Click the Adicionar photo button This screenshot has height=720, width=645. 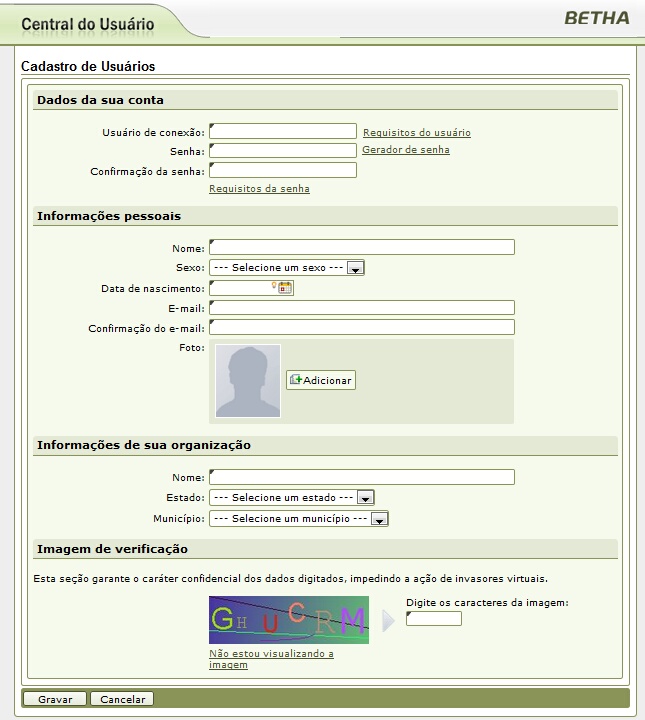click(320, 380)
